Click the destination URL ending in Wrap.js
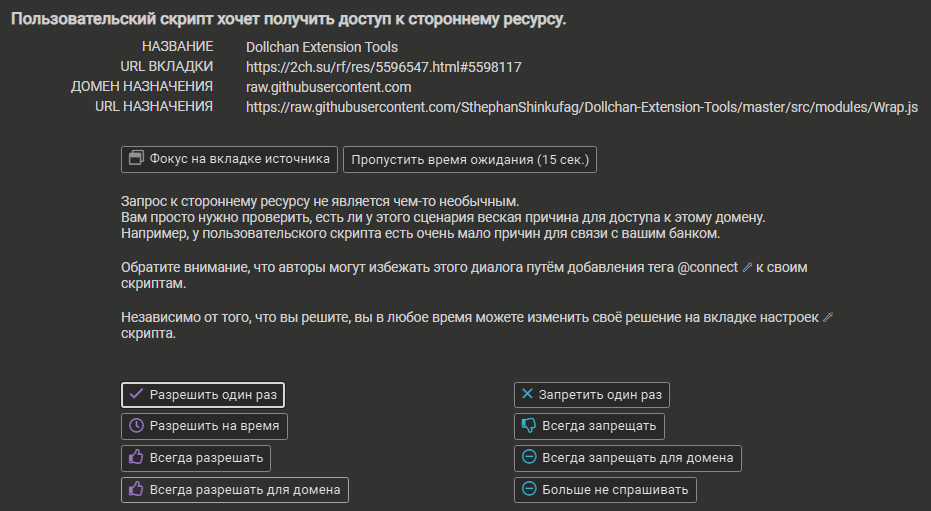 581,106
